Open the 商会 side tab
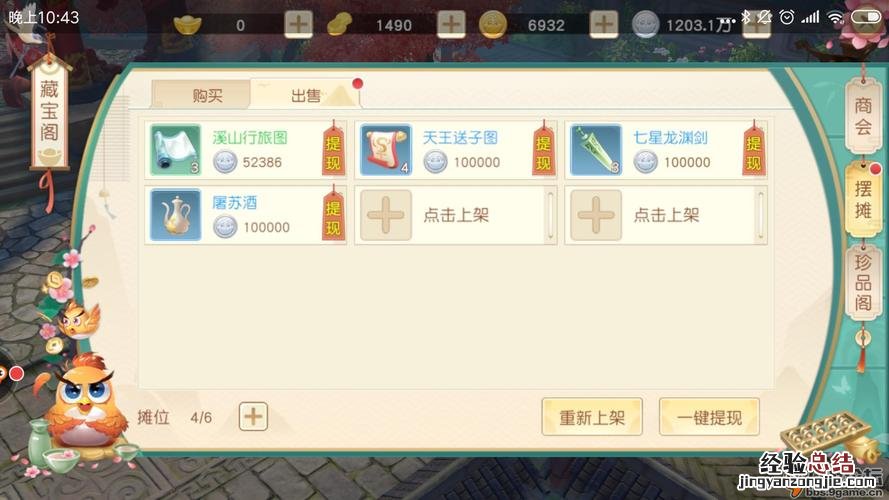The width and height of the screenshot is (889, 500). [863, 116]
